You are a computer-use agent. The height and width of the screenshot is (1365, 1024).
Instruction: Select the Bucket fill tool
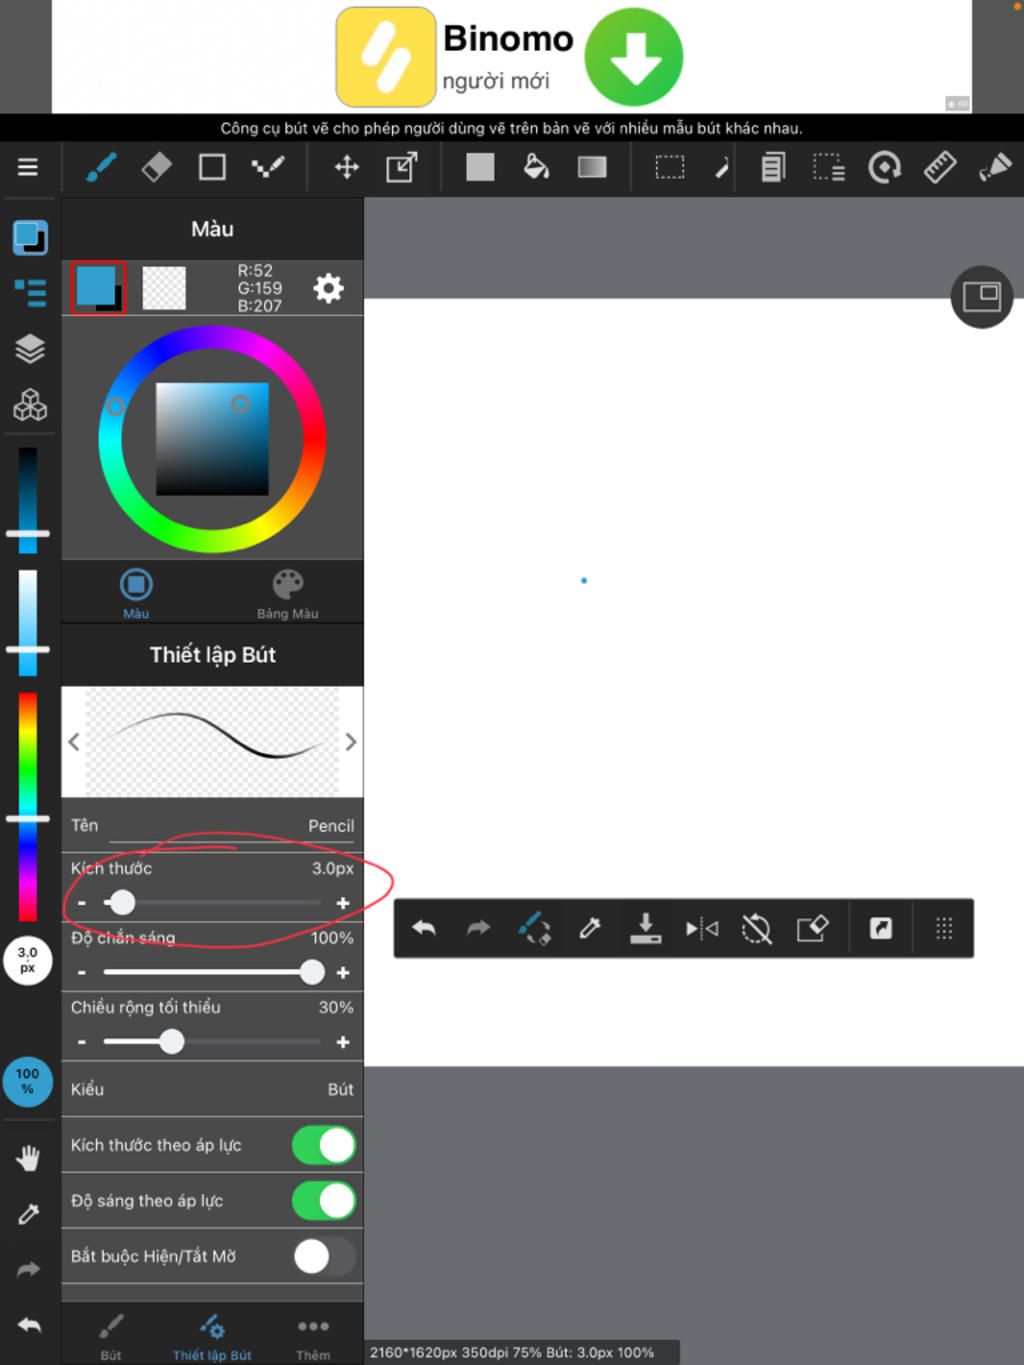point(536,167)
